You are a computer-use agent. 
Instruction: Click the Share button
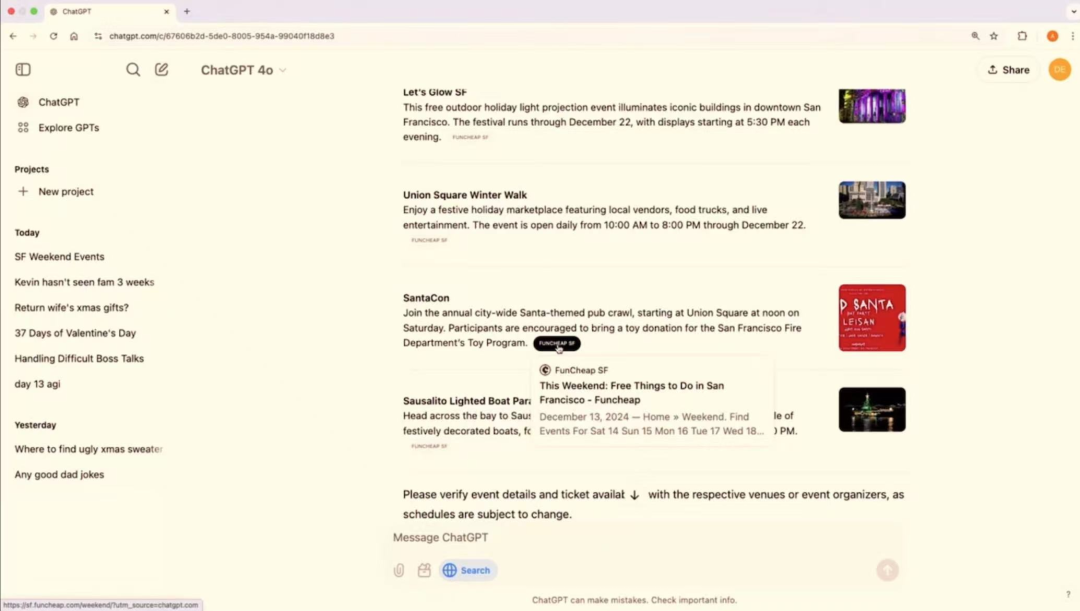[x=1008, y=70]
